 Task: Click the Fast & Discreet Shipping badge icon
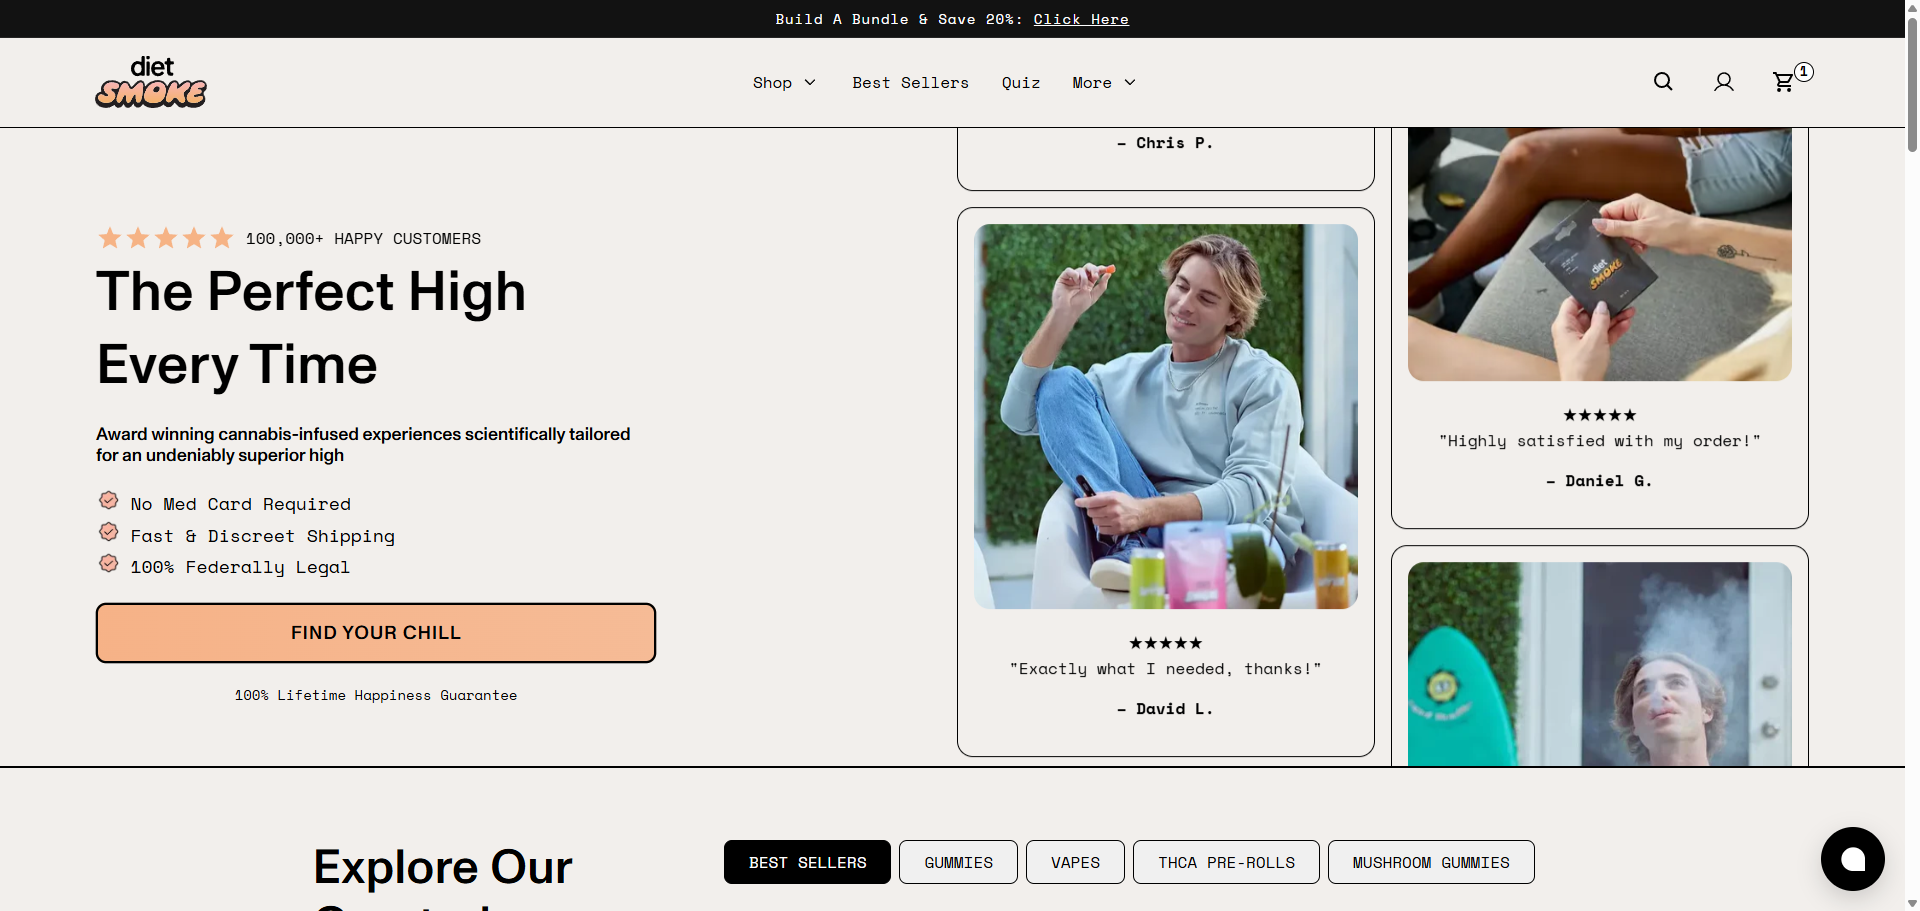109,532
